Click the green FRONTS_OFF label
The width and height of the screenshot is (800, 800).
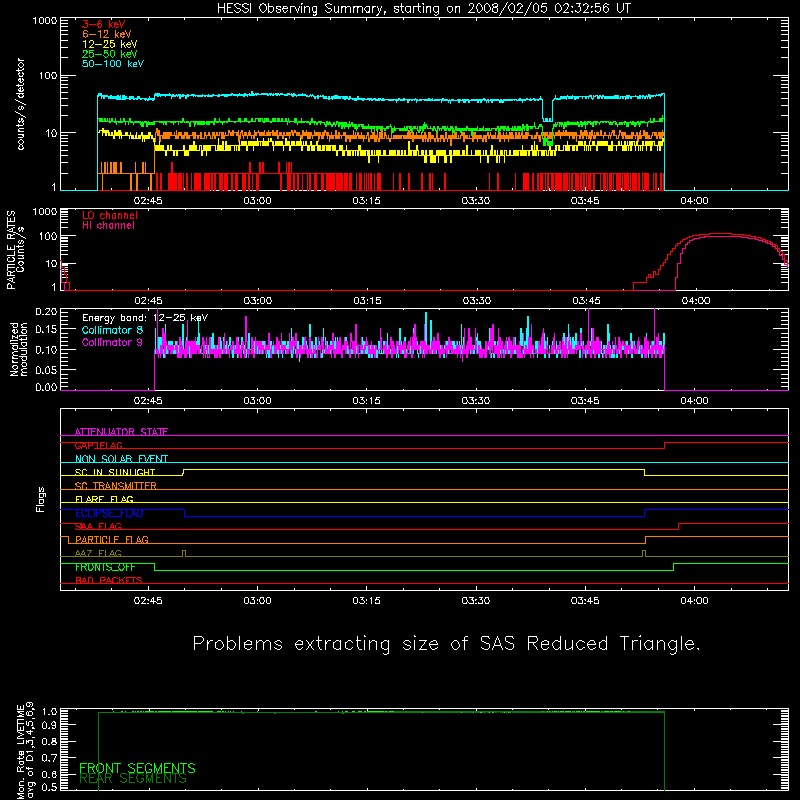click(x=105, y=567)
